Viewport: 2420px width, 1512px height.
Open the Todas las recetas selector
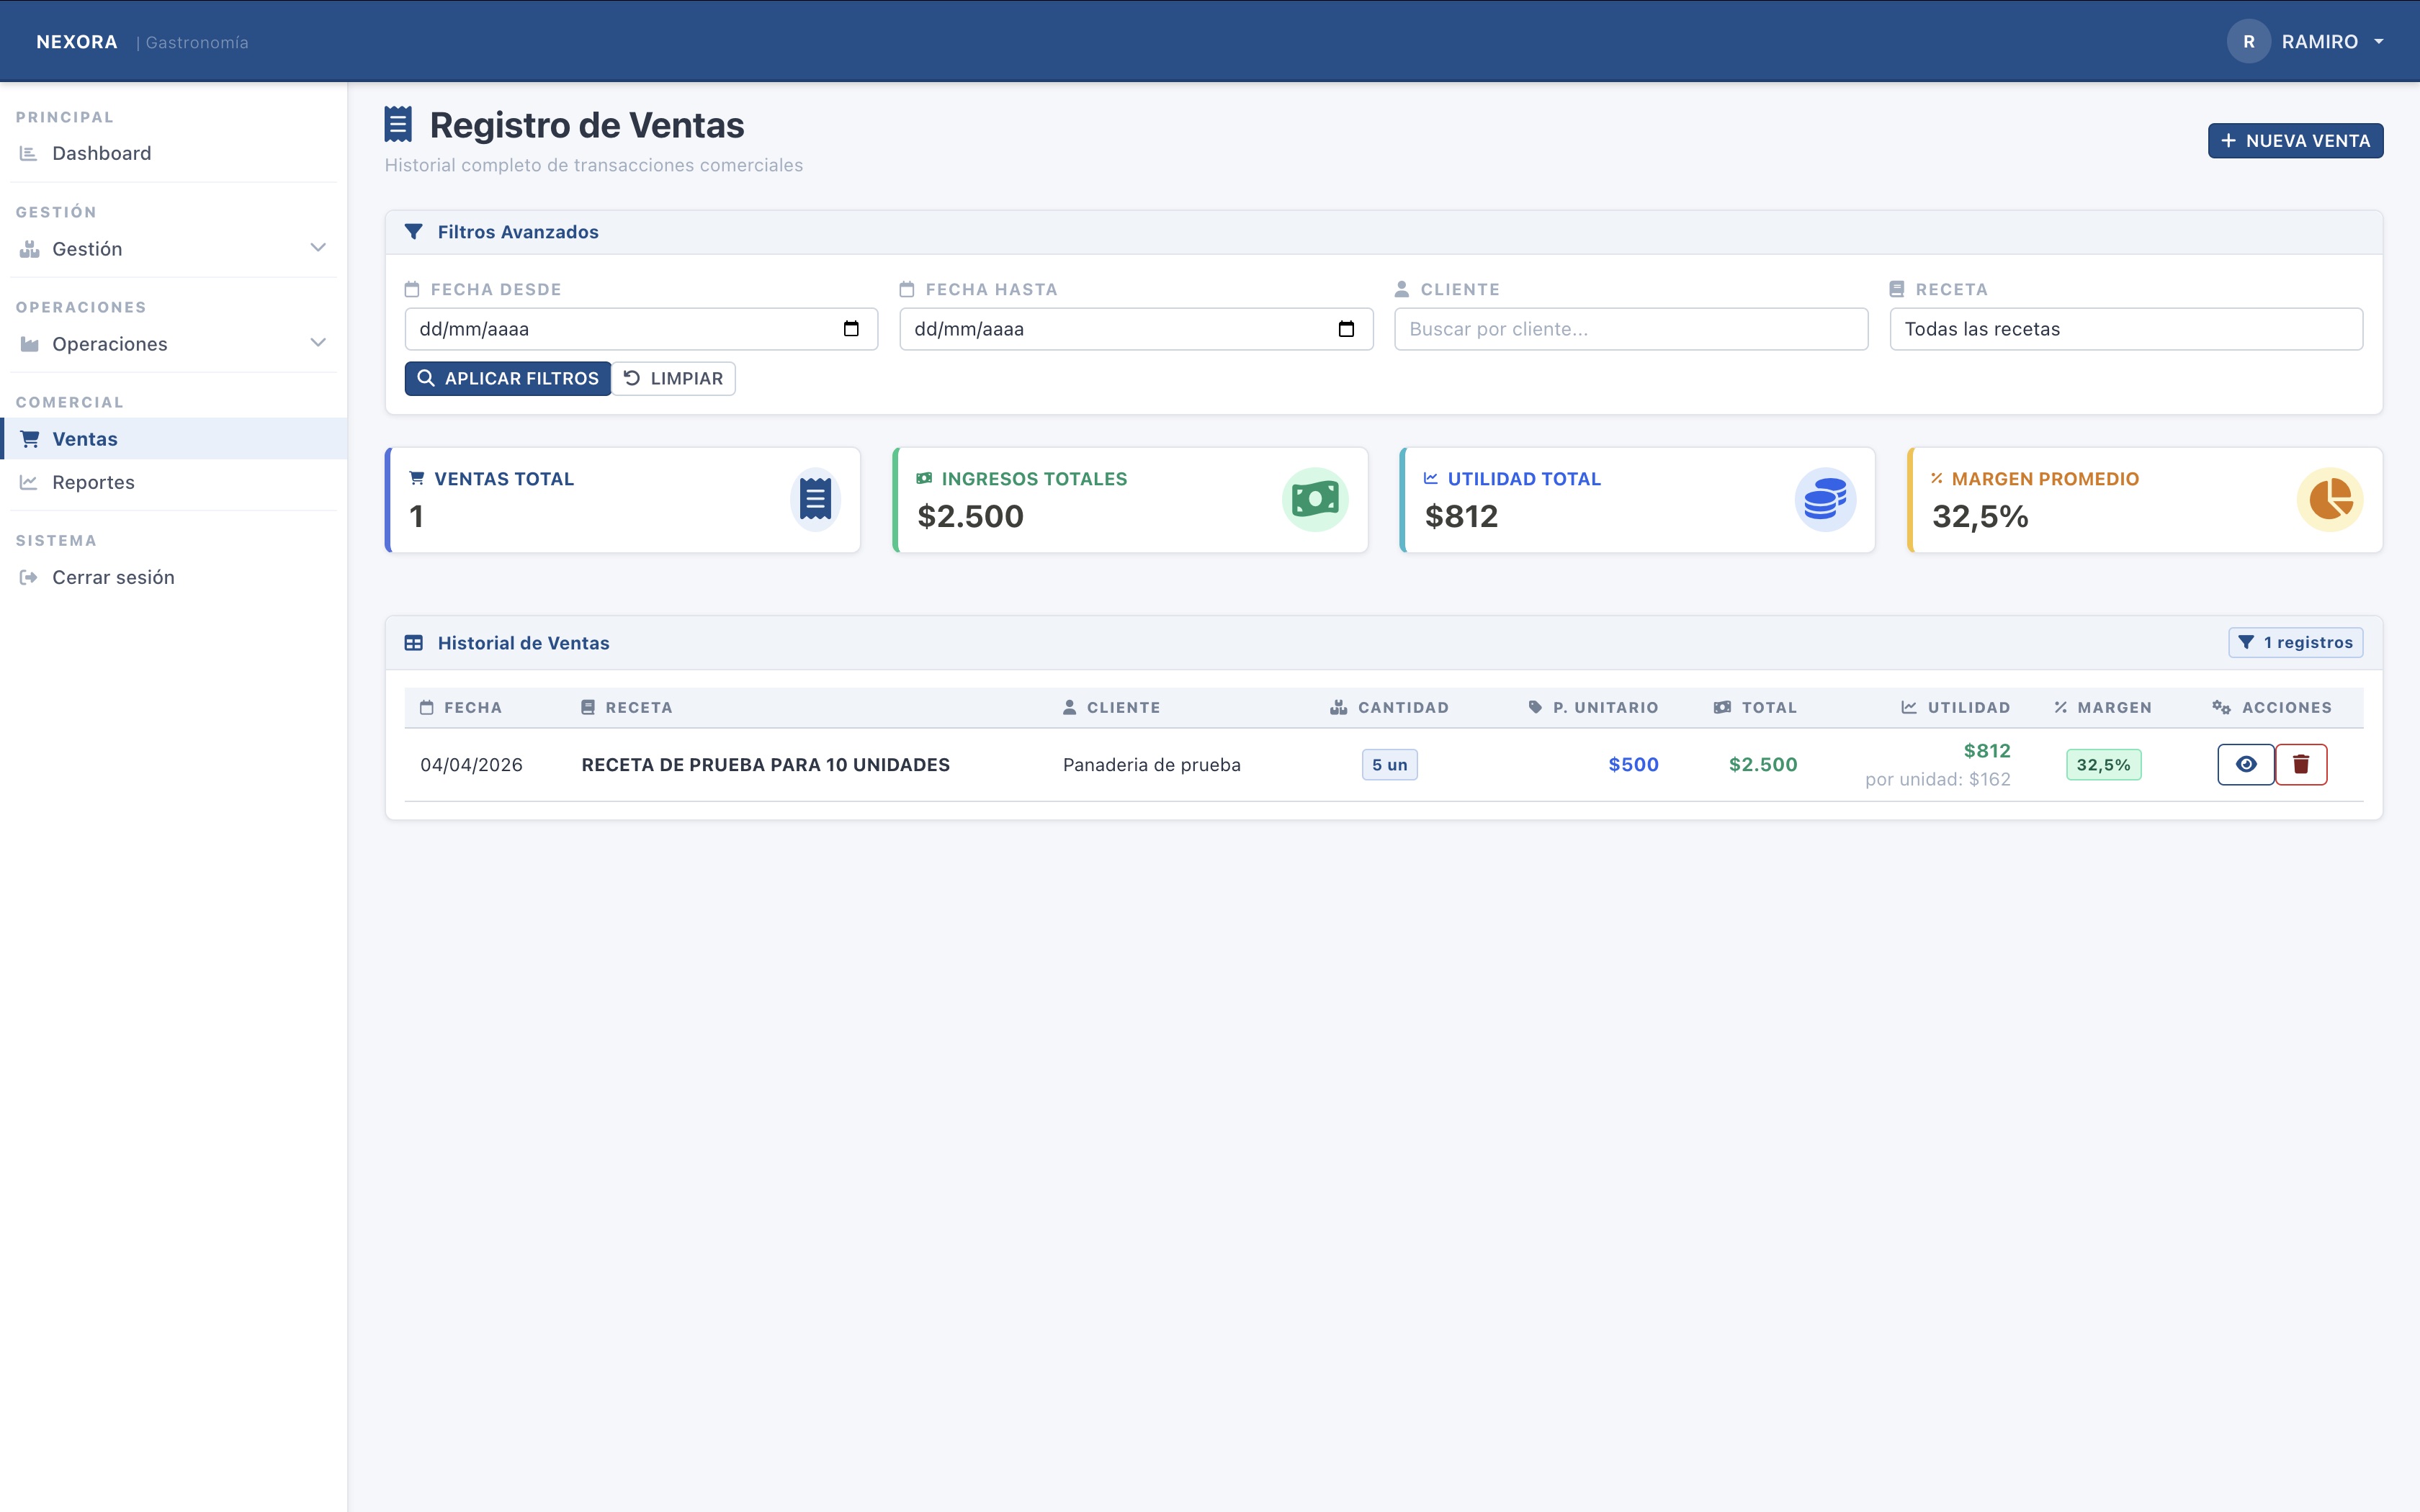coord(2126,329)
